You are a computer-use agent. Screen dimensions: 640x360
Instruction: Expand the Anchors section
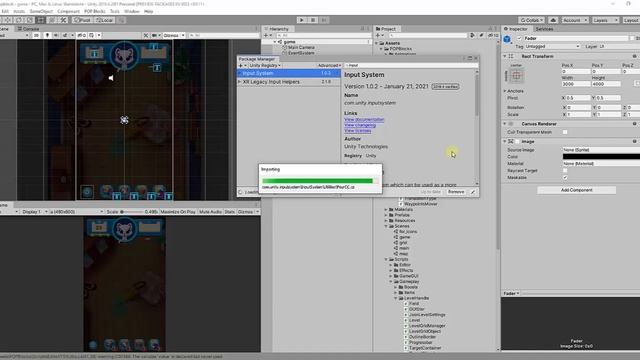click(x=505, y=91)
